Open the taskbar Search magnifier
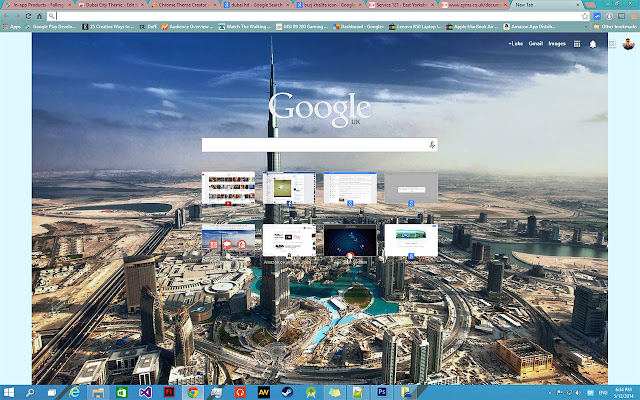The image size is (640, 400). click(30, 393)
